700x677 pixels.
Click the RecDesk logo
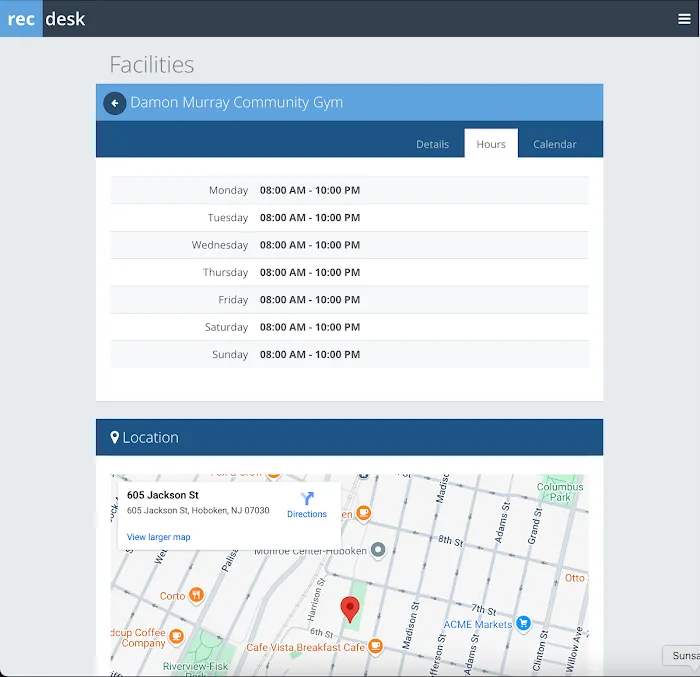(x=46, y=18)
